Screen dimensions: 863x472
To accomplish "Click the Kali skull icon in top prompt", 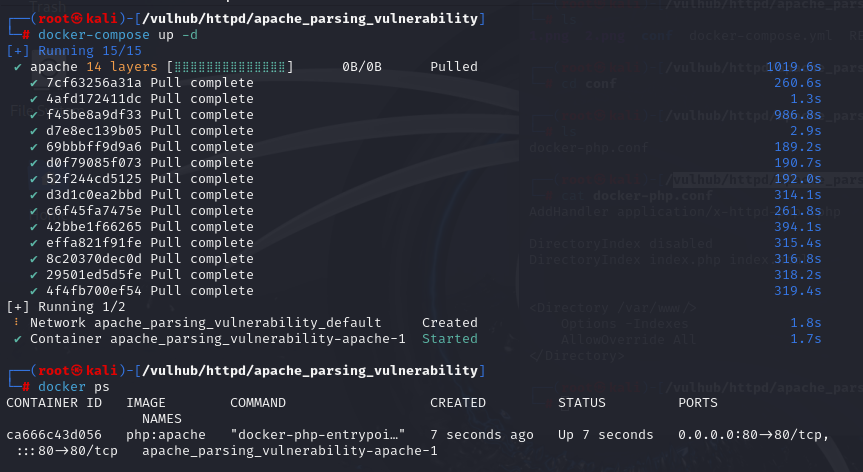I will (77, 19).
